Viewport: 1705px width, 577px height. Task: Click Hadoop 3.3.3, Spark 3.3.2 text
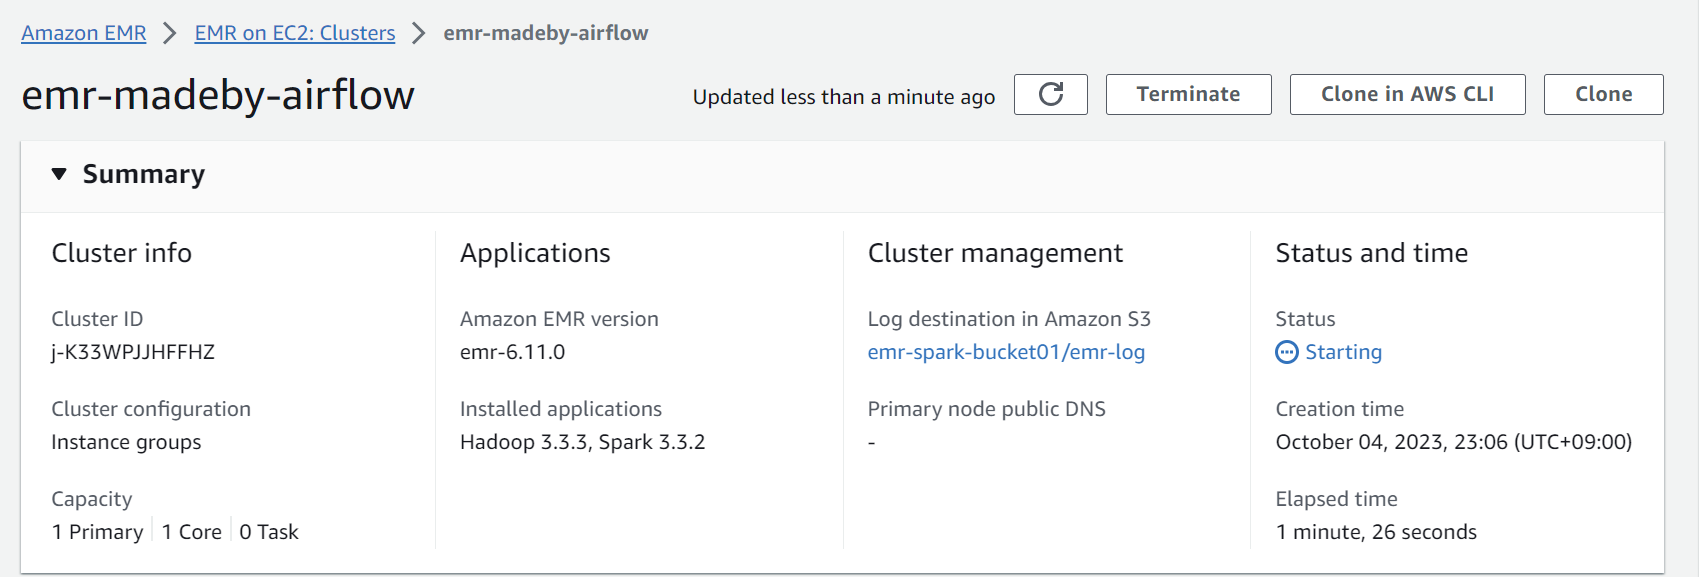[582, 442]
